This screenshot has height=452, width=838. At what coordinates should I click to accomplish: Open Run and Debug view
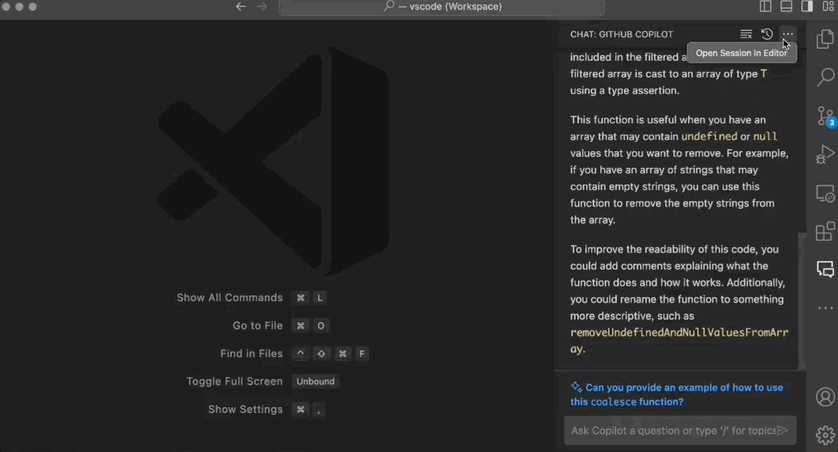[x=825, y=154]
